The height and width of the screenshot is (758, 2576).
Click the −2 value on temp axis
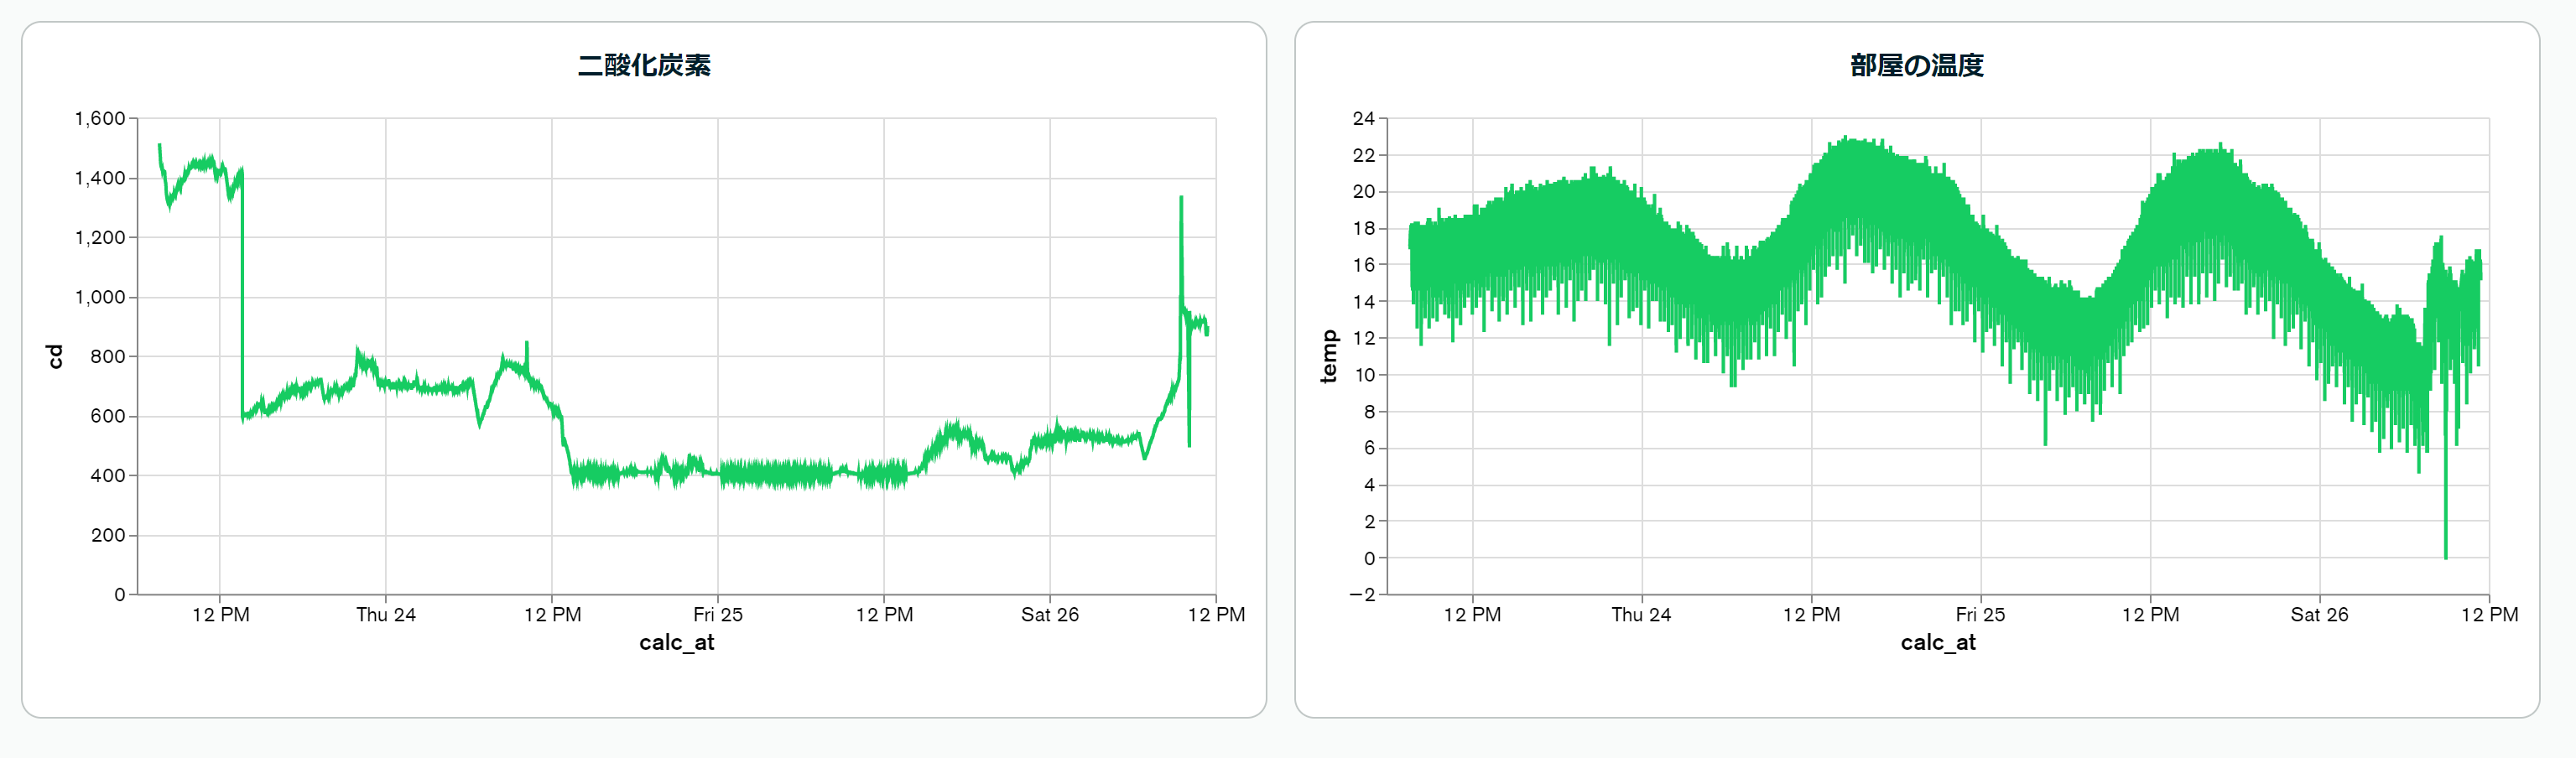tap(1362, 594)
